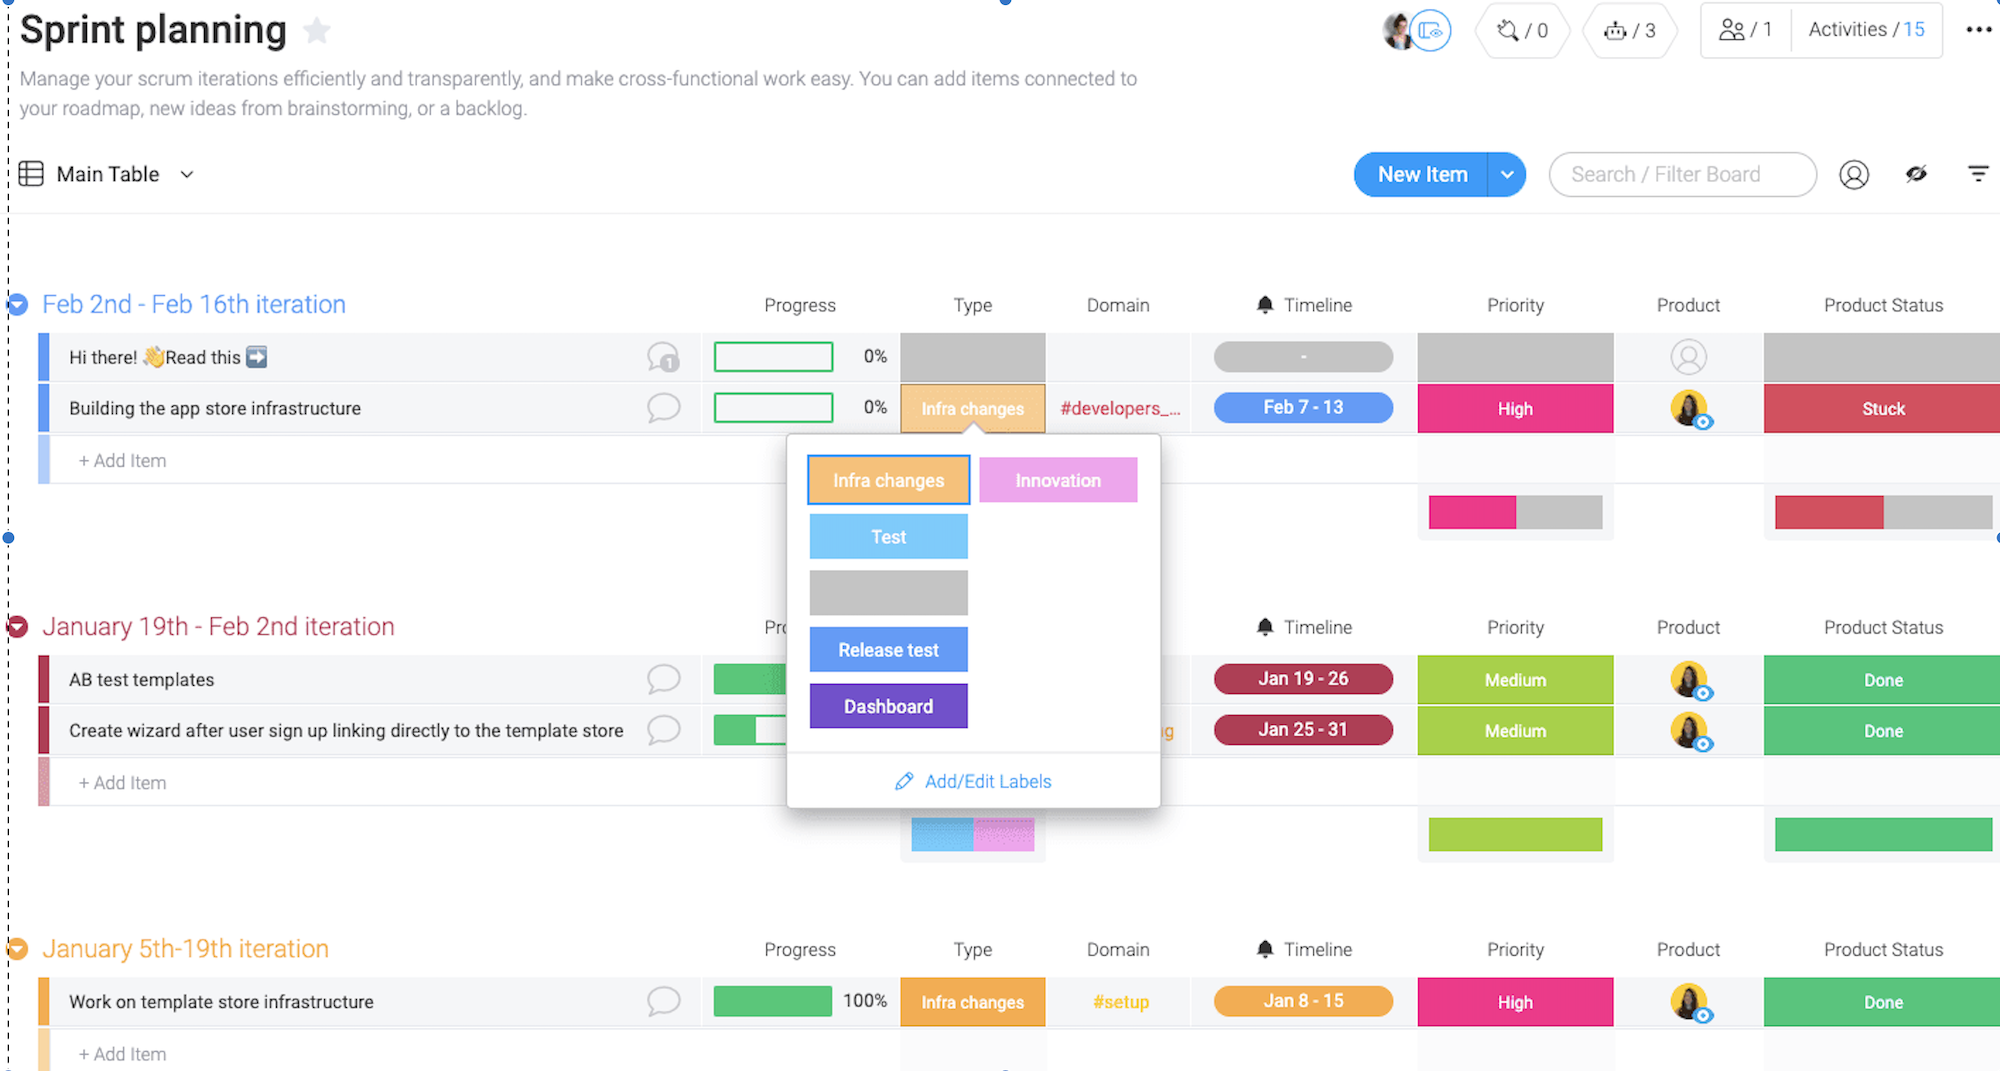This screenshot has height=1071, width=2000.
Task: Click Product Status header in first group
Action: (1883, 305)
